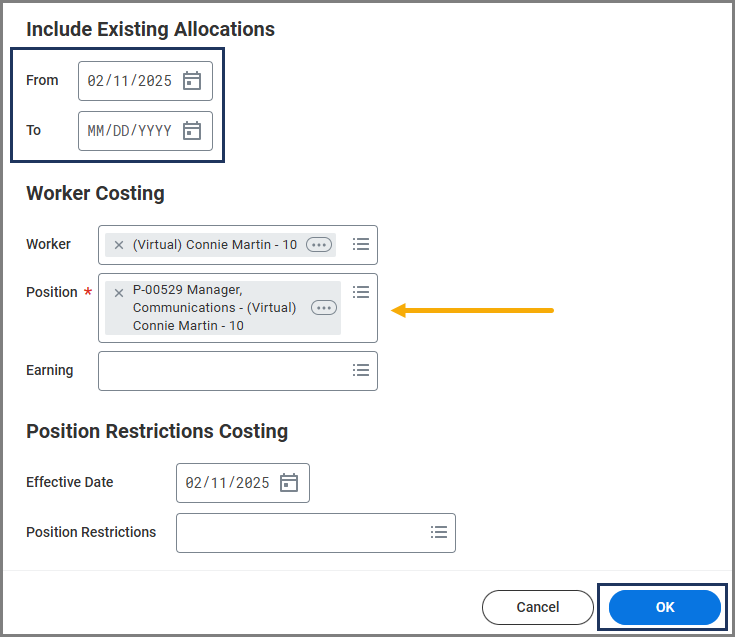This screenshot has height=637, width=735.
Task: Open related actions for position P-00529
Action: click(x=324, y=308)
